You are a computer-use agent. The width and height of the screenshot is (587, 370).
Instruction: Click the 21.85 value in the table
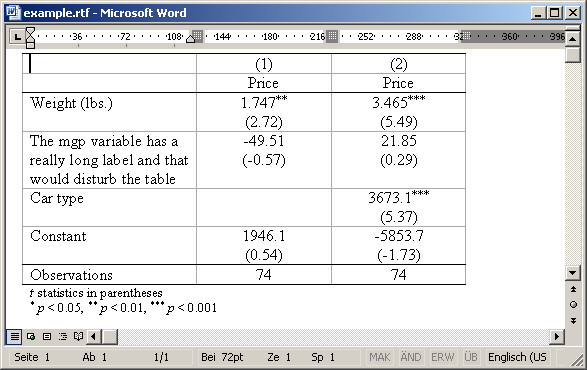tap(399, 141)
